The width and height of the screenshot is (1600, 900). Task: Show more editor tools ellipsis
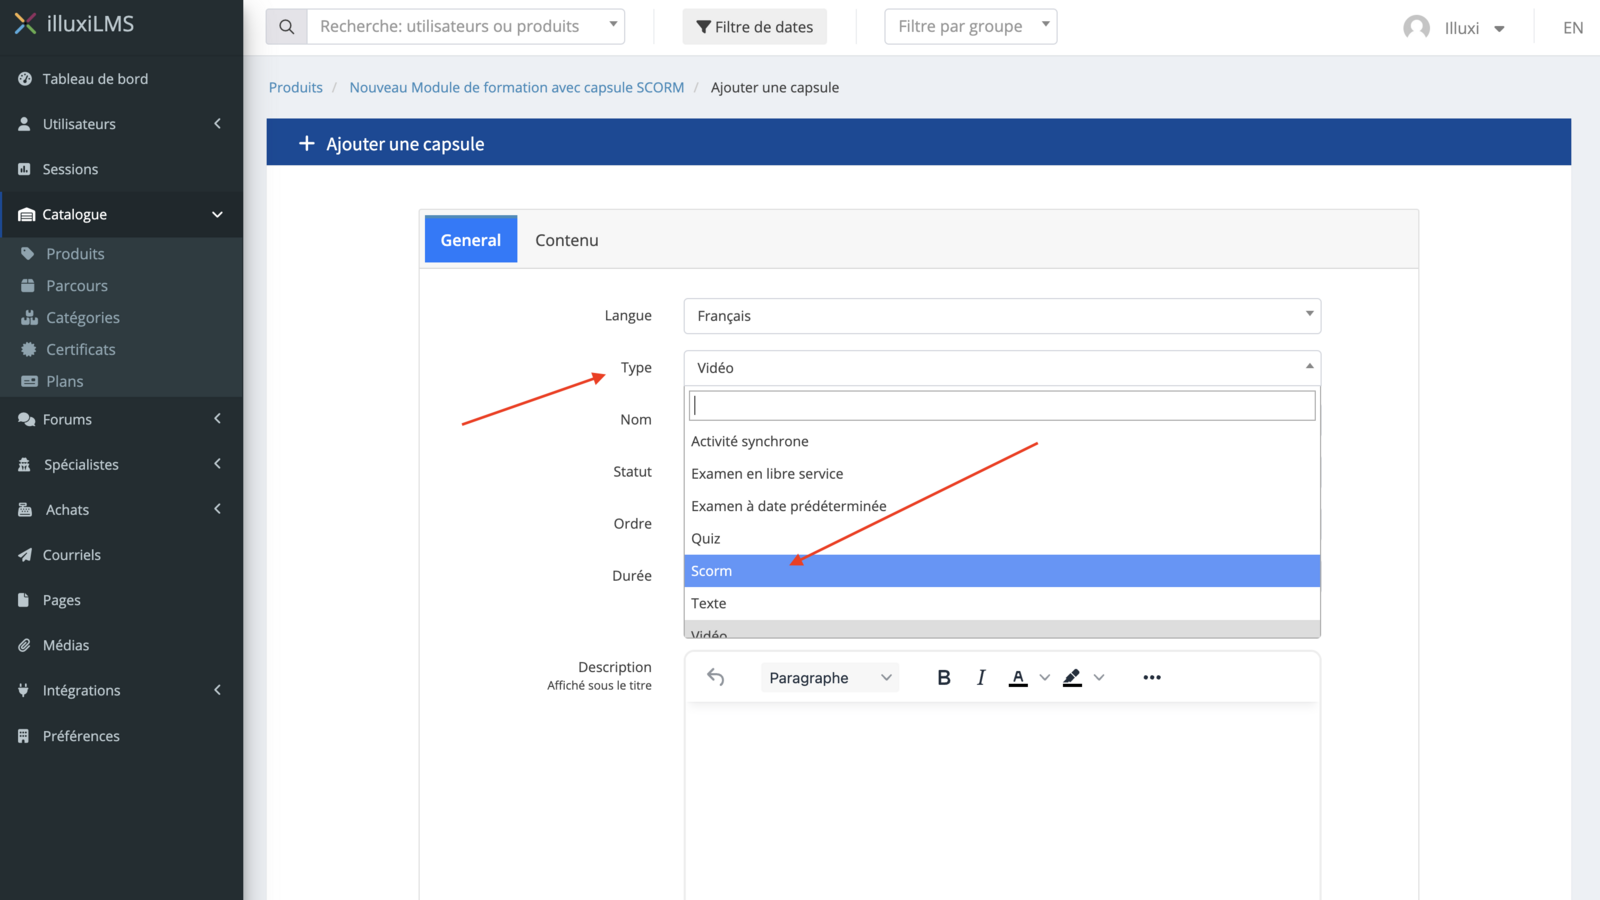pos(1152,677)
